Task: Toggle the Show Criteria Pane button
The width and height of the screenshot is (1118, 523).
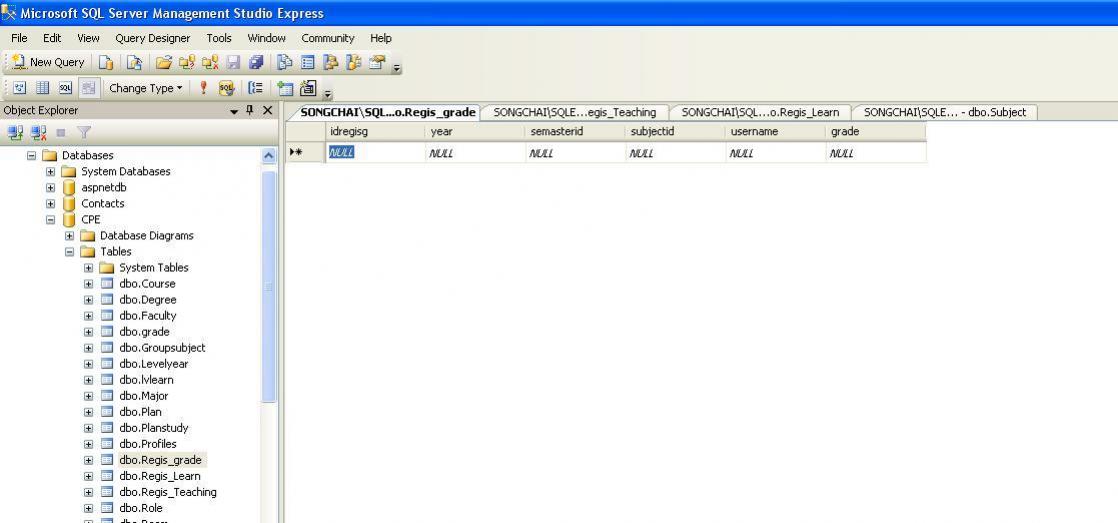Action: (x=43, y=88)
